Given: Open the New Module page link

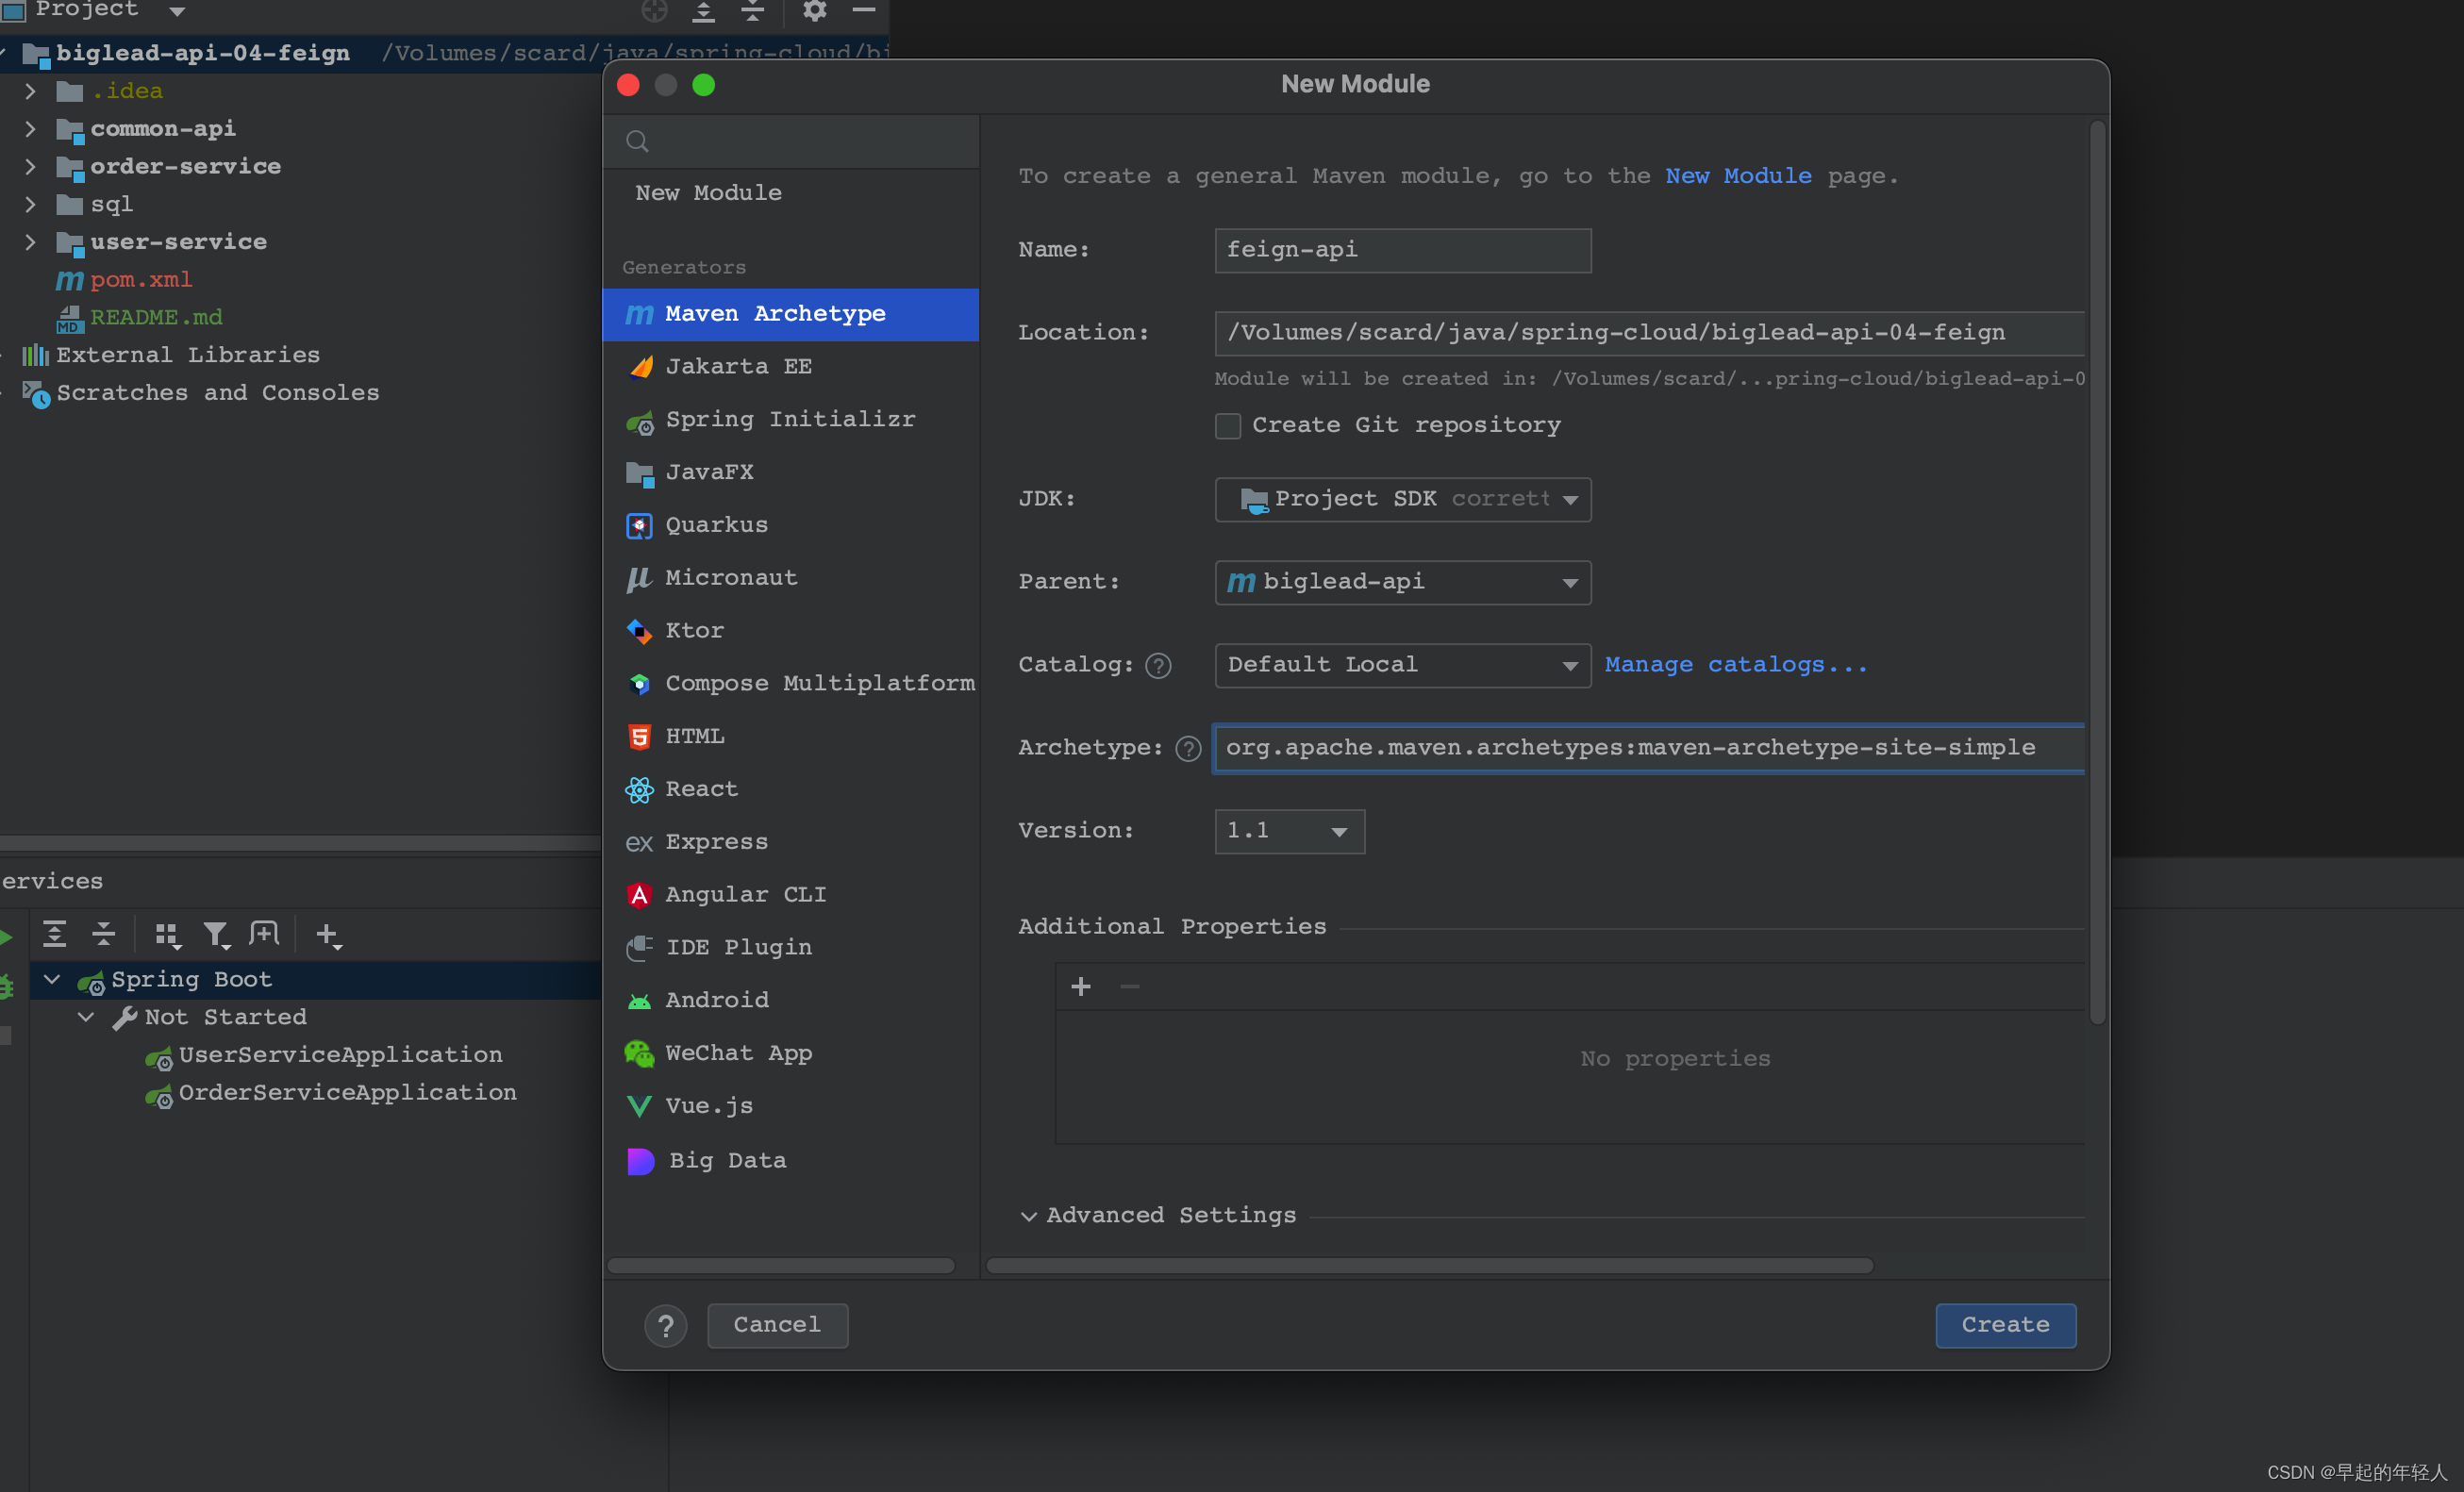Looking at the screenshot, I should click(1738, 176).
